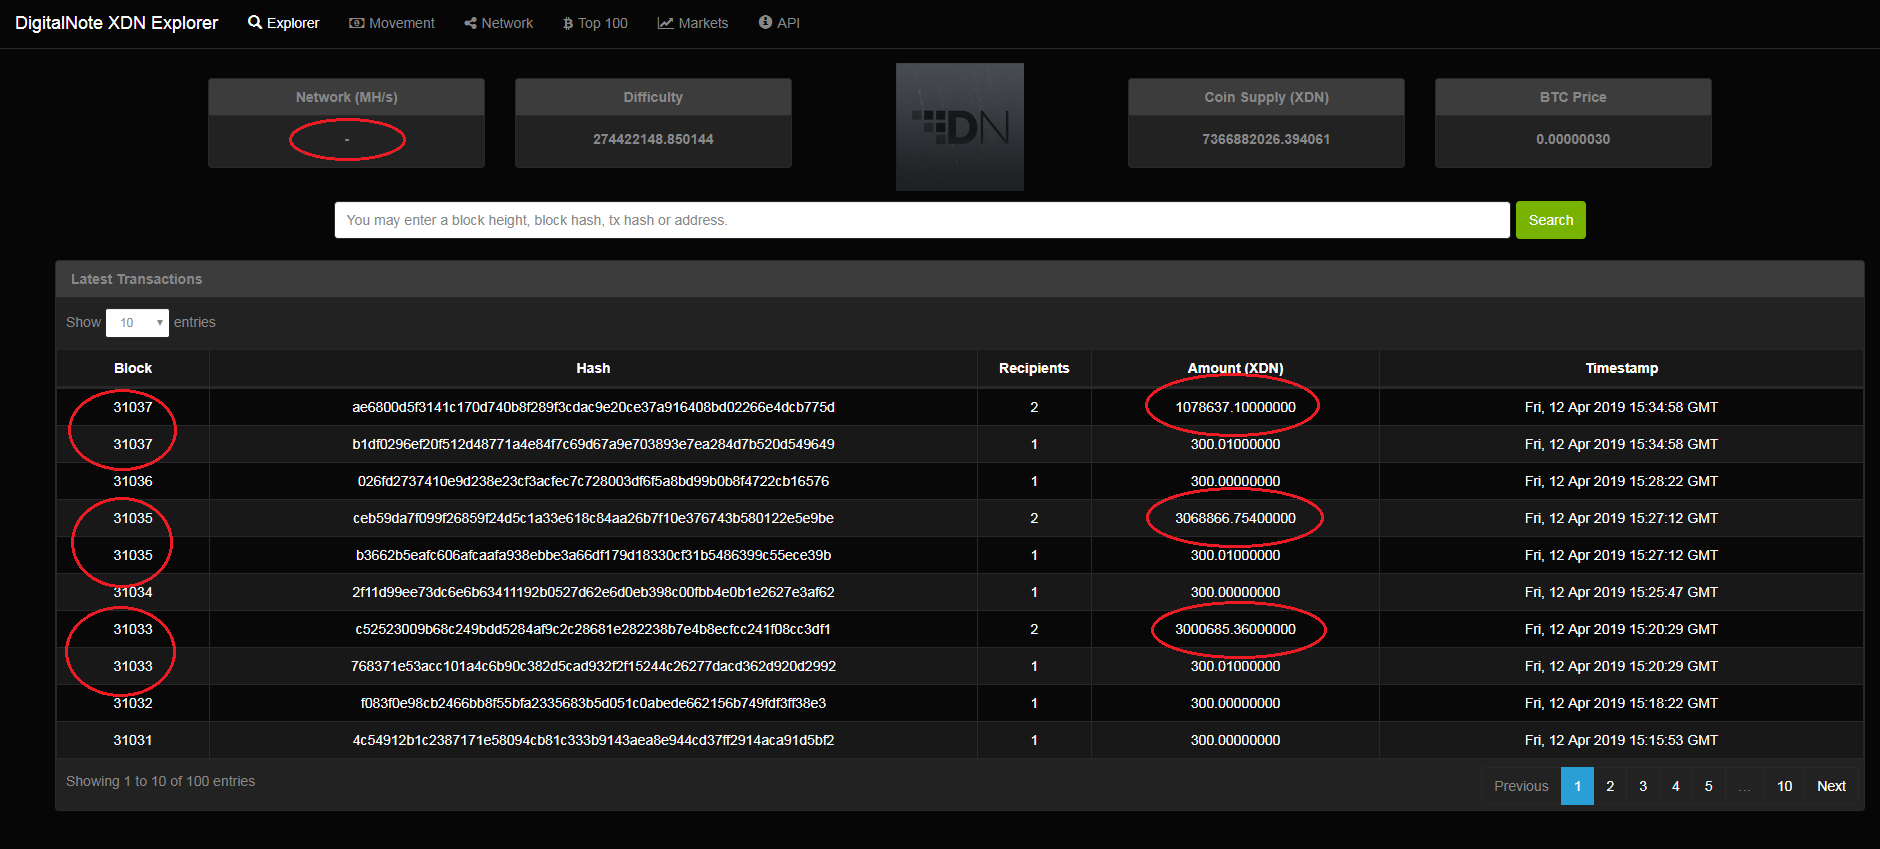
Task: Sort table by the Hash column header
Action: (593, 368)
